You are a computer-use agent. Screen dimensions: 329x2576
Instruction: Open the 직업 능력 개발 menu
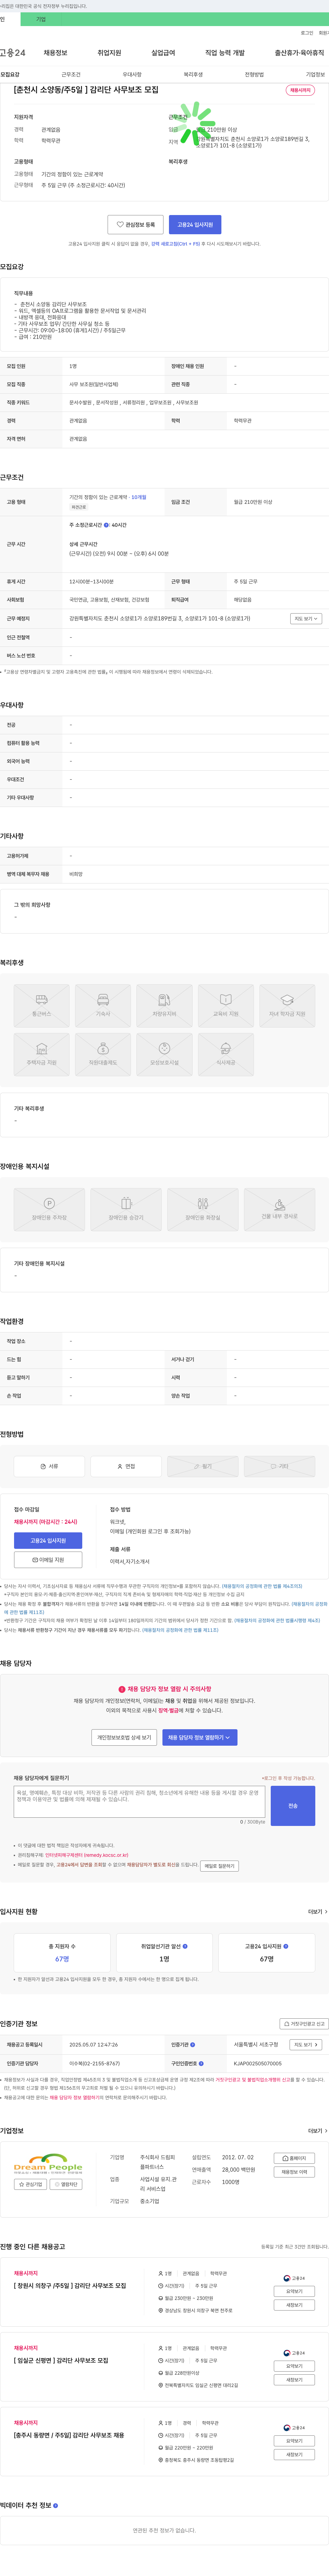click(x=225, y=53)
